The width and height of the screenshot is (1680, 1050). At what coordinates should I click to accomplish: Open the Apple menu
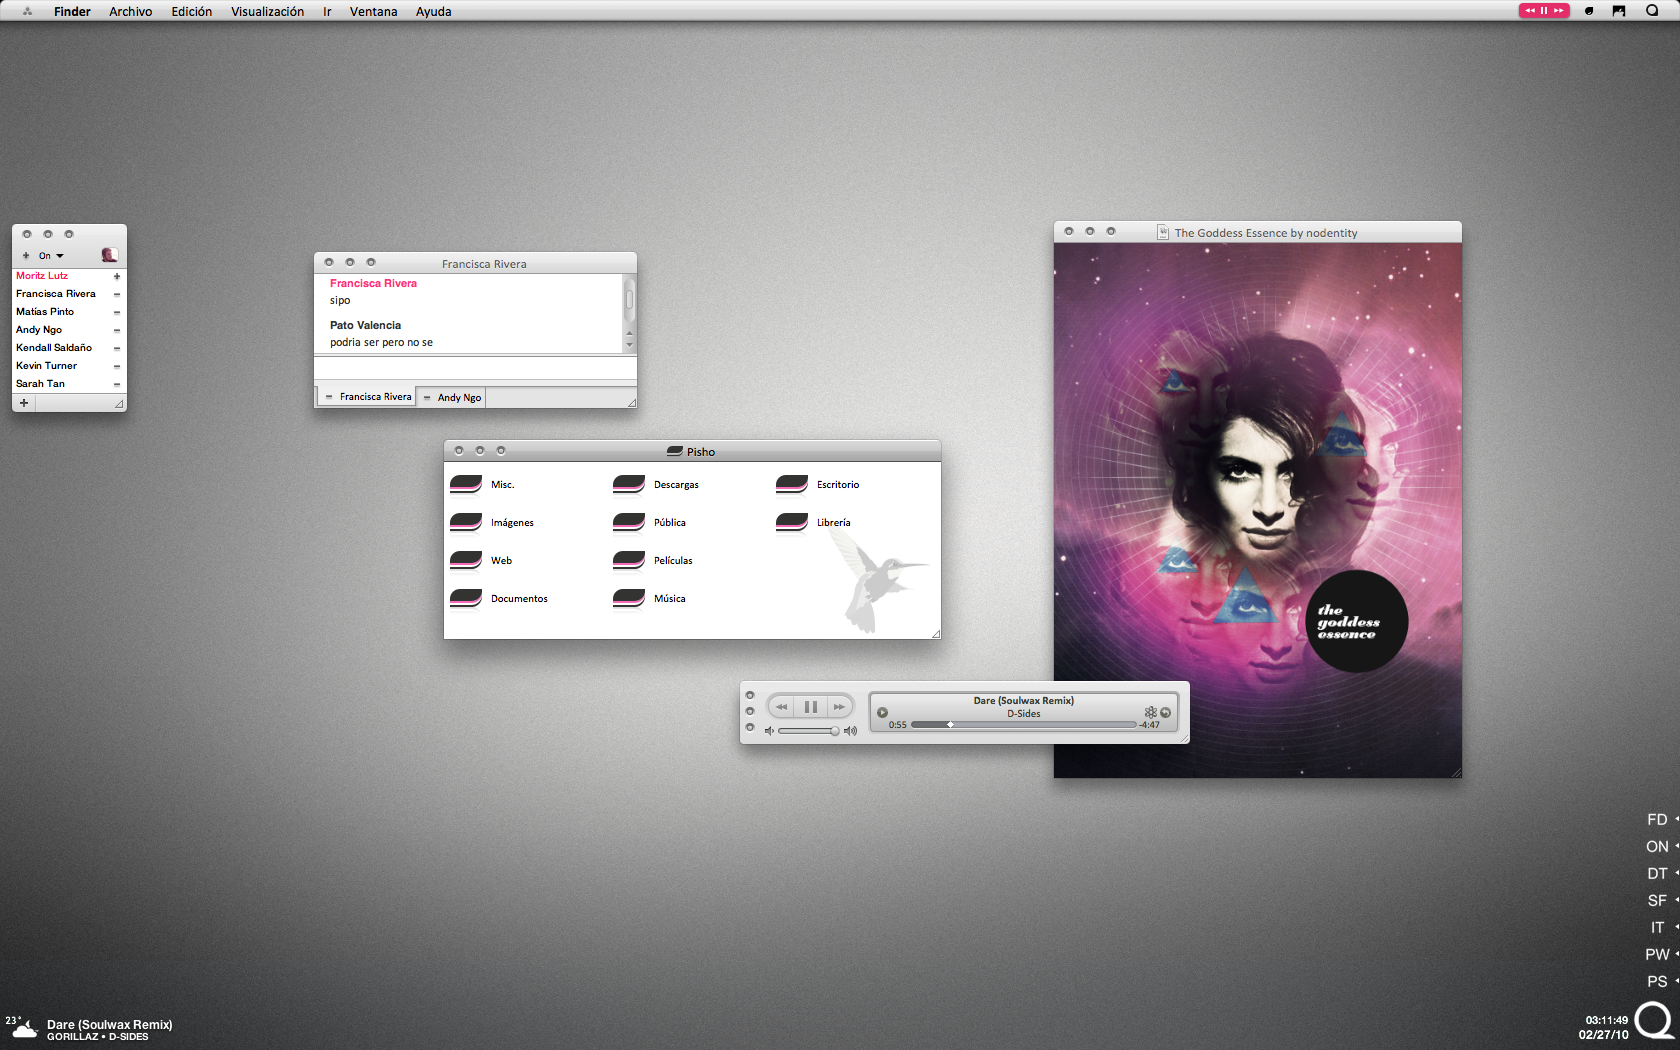point(27,11)
